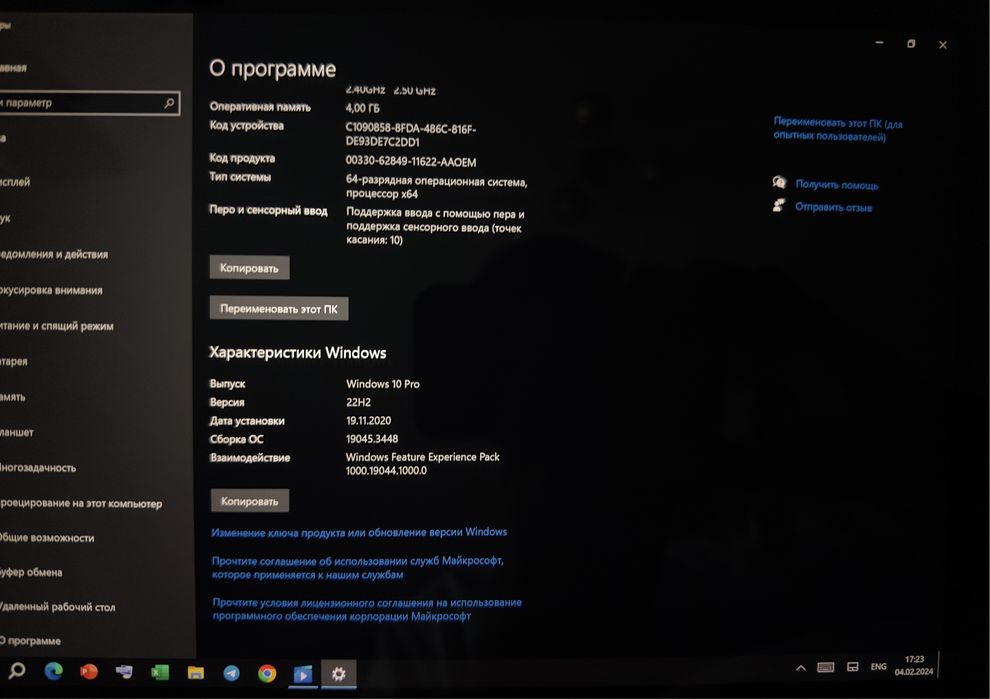Open Переименовать этот ПК (для опытных пользователей) link
The height and width of the screenshot is (699, 990).
point(838,129)
